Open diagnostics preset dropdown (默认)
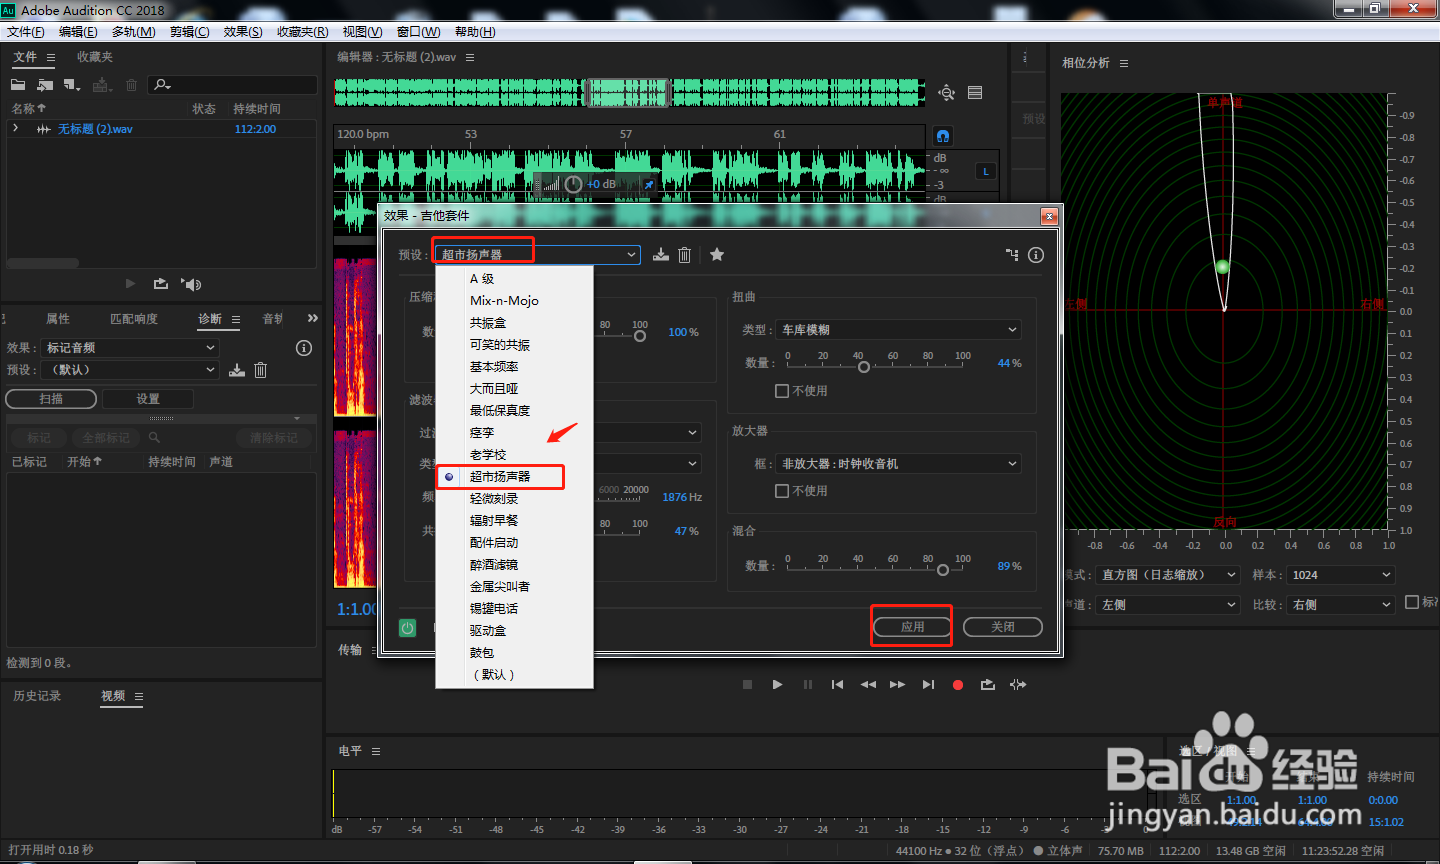 [130, 370]
